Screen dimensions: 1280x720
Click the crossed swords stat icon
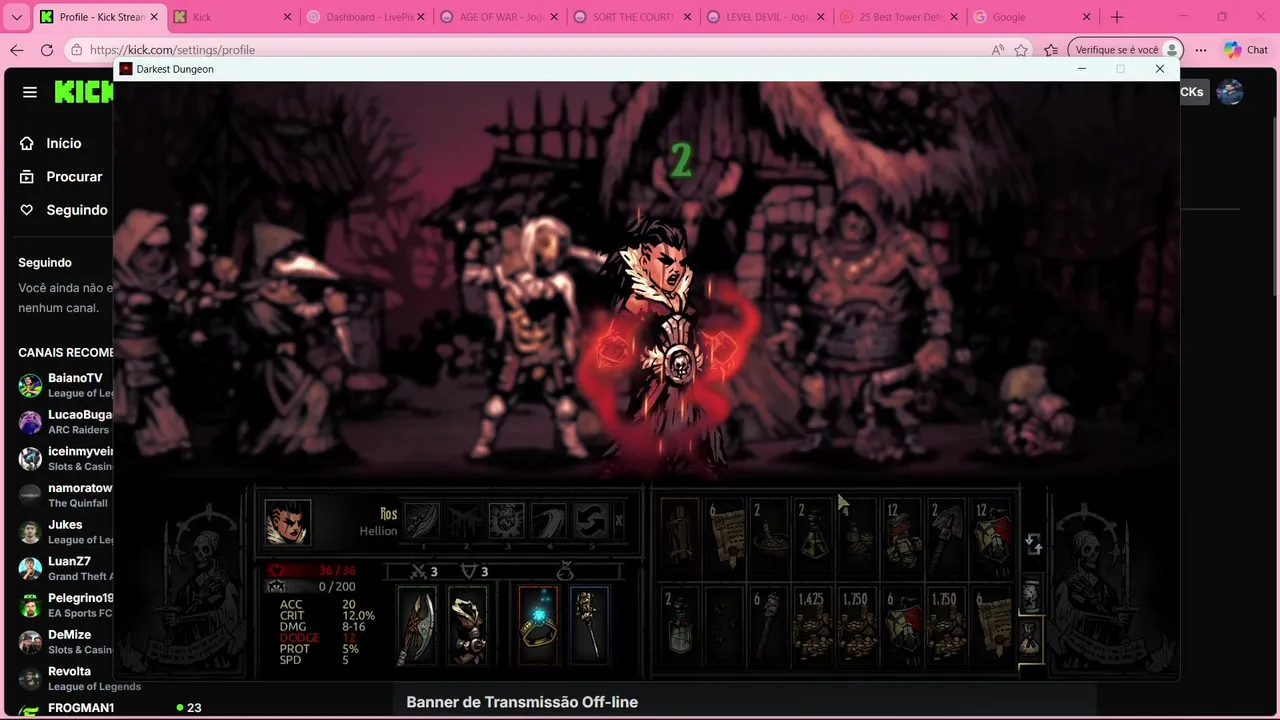tap(420, 571)
